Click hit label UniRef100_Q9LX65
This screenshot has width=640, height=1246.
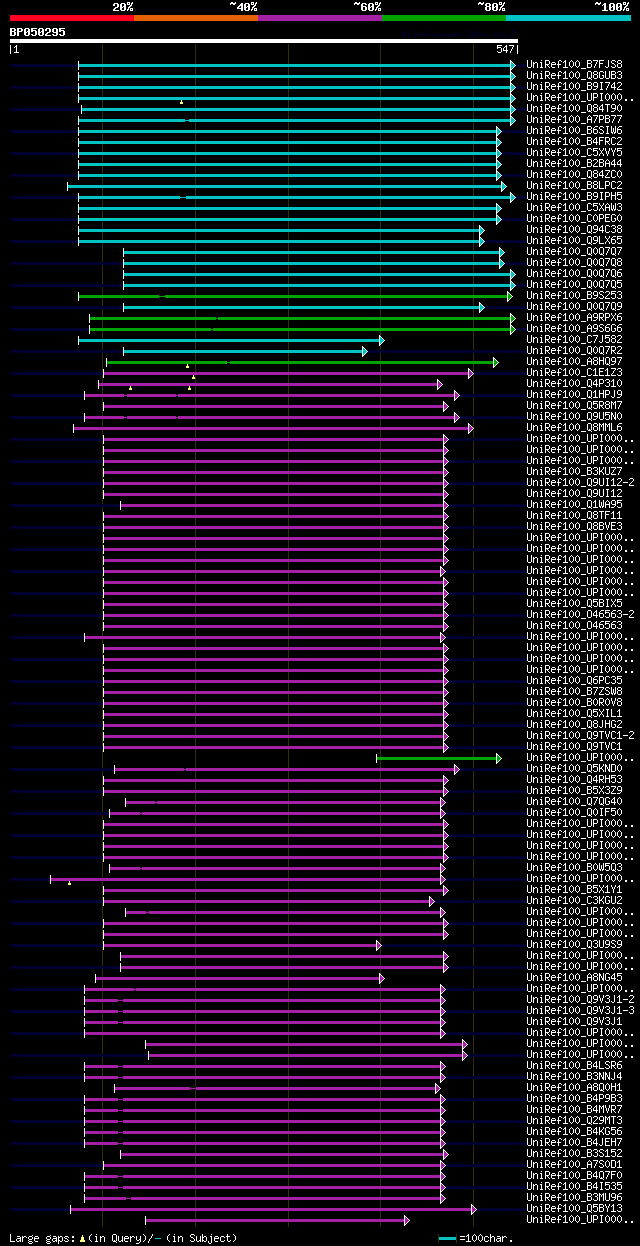click(x=574, y=240)
